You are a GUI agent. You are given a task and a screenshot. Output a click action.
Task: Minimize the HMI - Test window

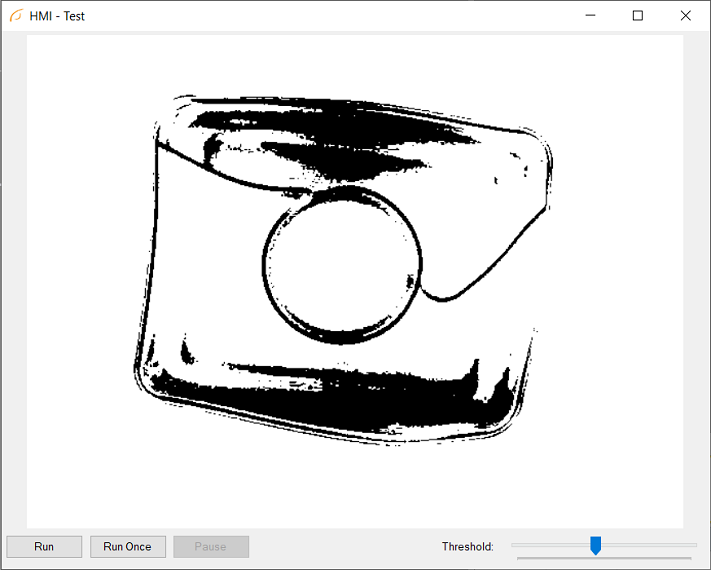pyautogui.click(x=590, y=16)
